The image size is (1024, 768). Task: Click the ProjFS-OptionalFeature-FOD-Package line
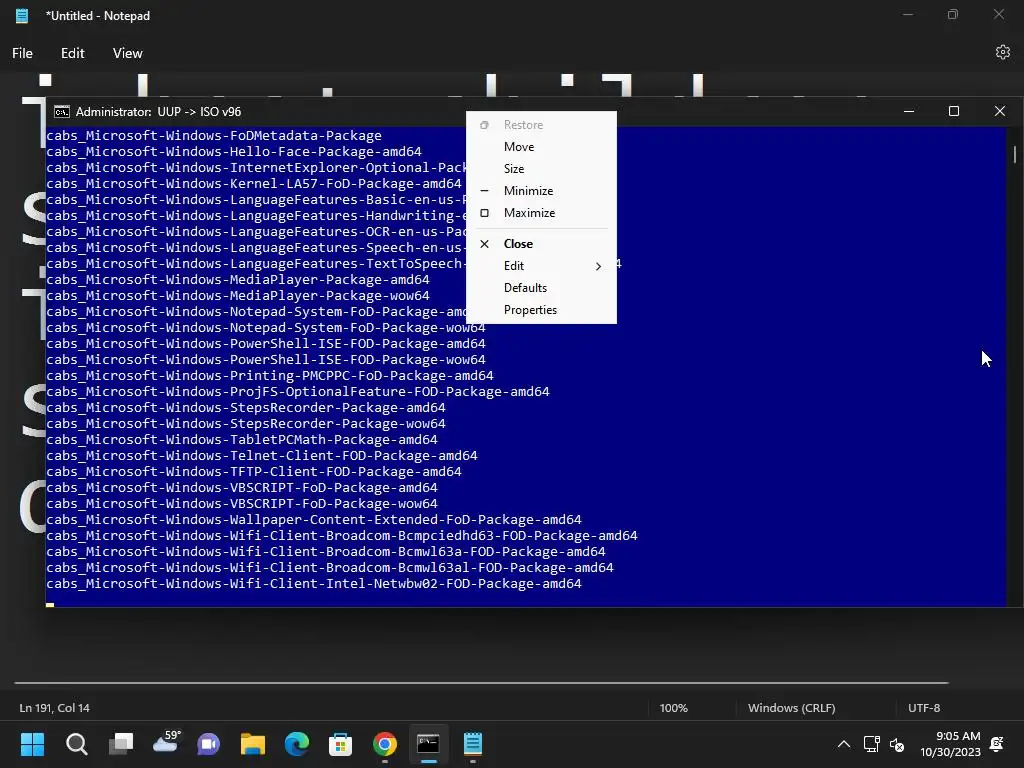pos(298,392)
